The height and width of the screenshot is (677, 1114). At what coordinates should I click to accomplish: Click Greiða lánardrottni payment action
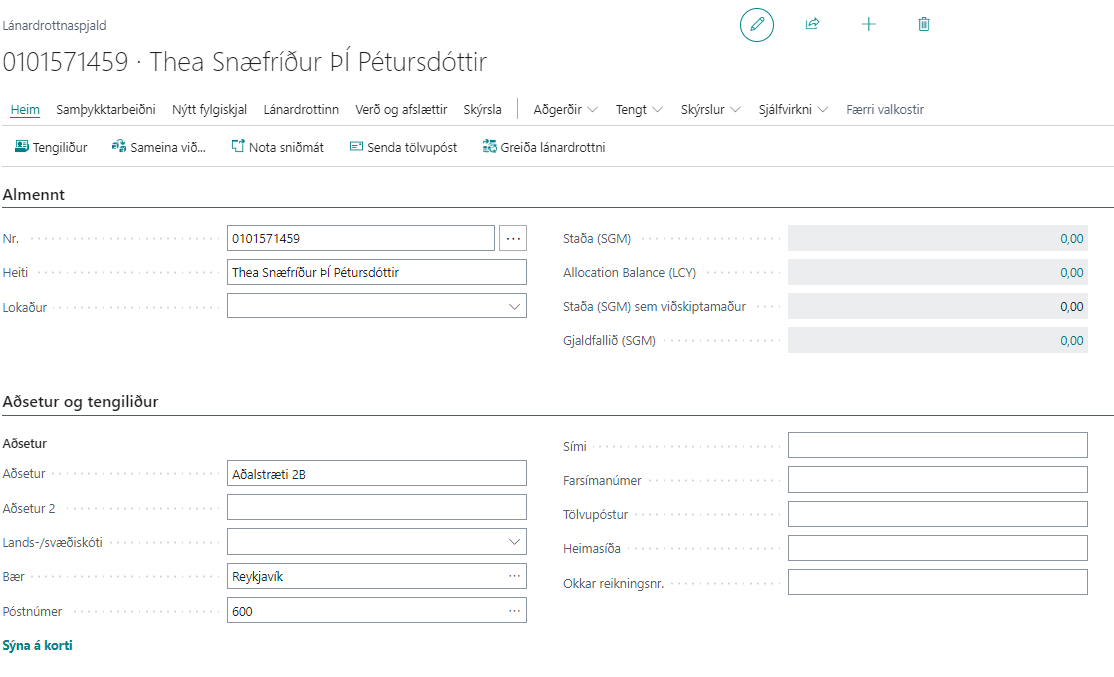[x=543, y=147]
